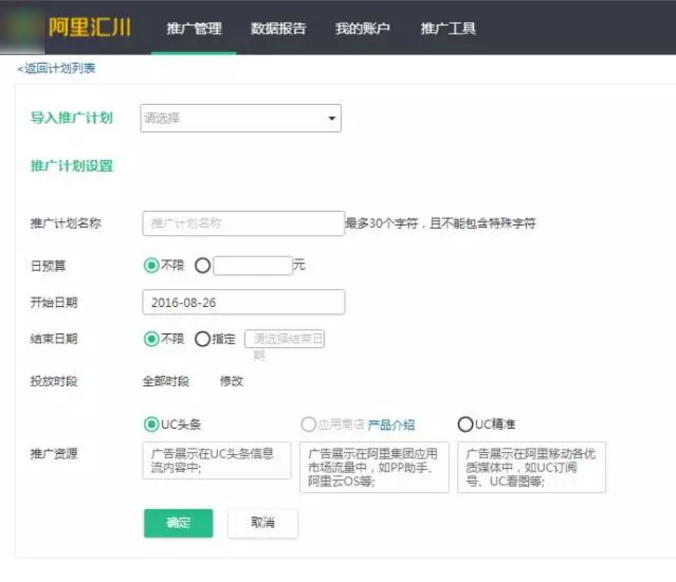676x582 pixels.
Task: Open the 推广工具 tab
Action: tap(448, 28)
